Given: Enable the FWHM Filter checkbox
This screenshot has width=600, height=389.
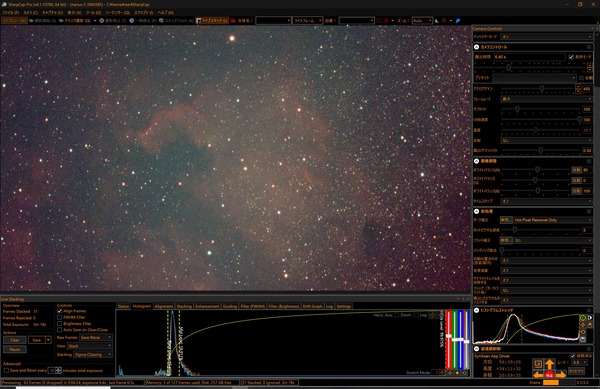Looking at the screenshot, I should point(60,317).
